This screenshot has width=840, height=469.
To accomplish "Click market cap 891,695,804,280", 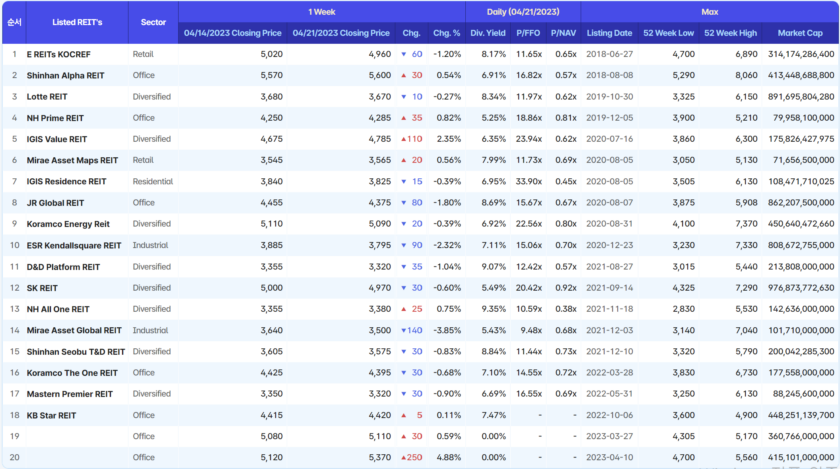I will (801, 96).
